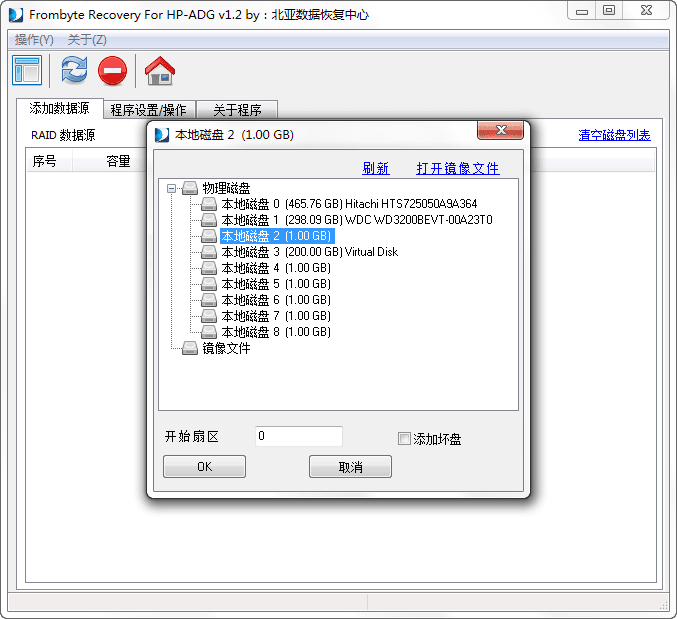Click the OK button
677x619 pixels.
coord(204,467)
